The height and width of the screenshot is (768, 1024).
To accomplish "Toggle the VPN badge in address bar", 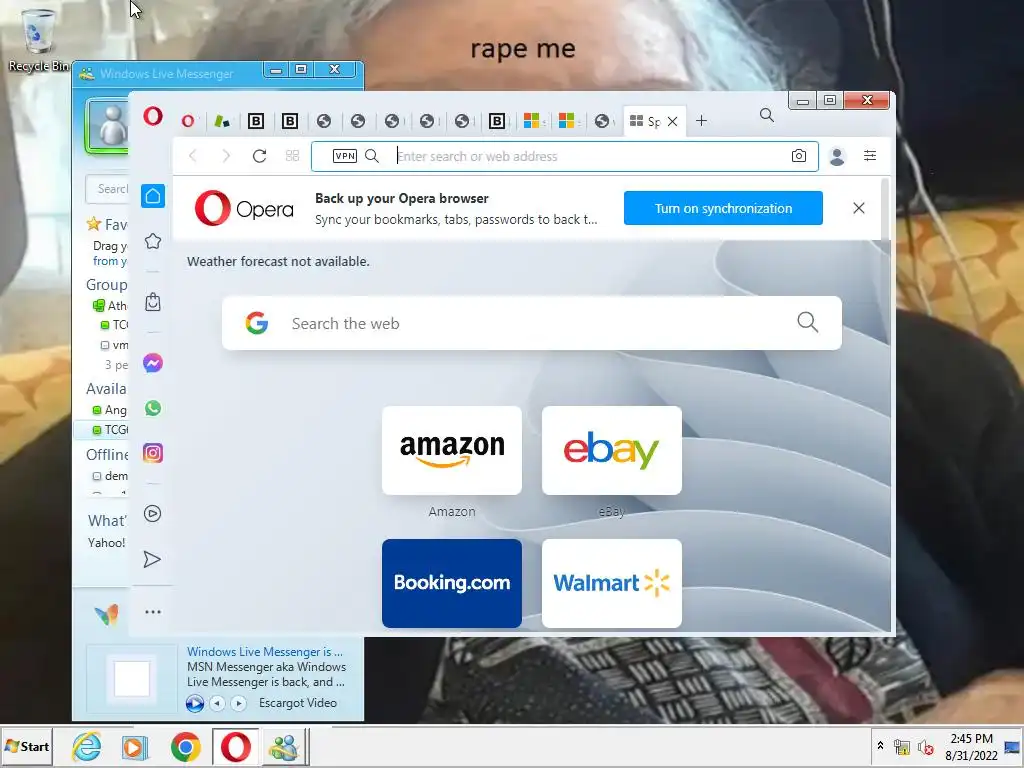I will [x=345, y=156].
